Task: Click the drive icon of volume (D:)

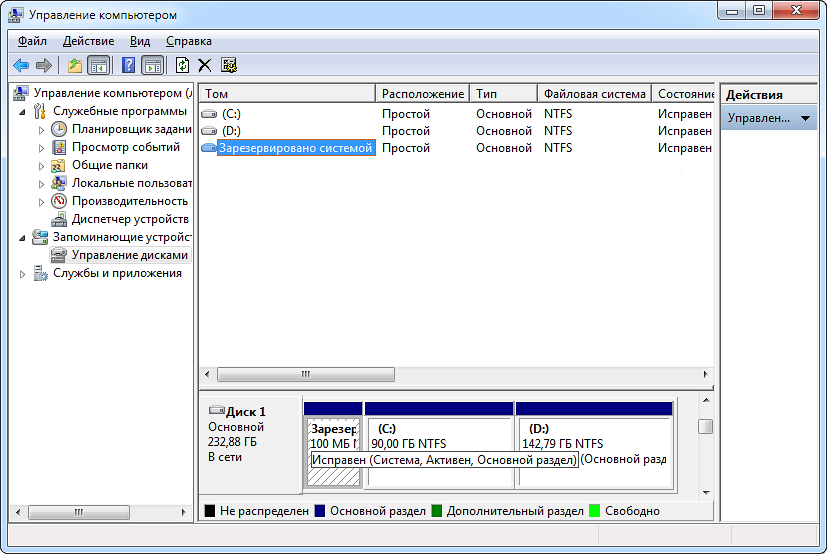Action: coord(209,131)
